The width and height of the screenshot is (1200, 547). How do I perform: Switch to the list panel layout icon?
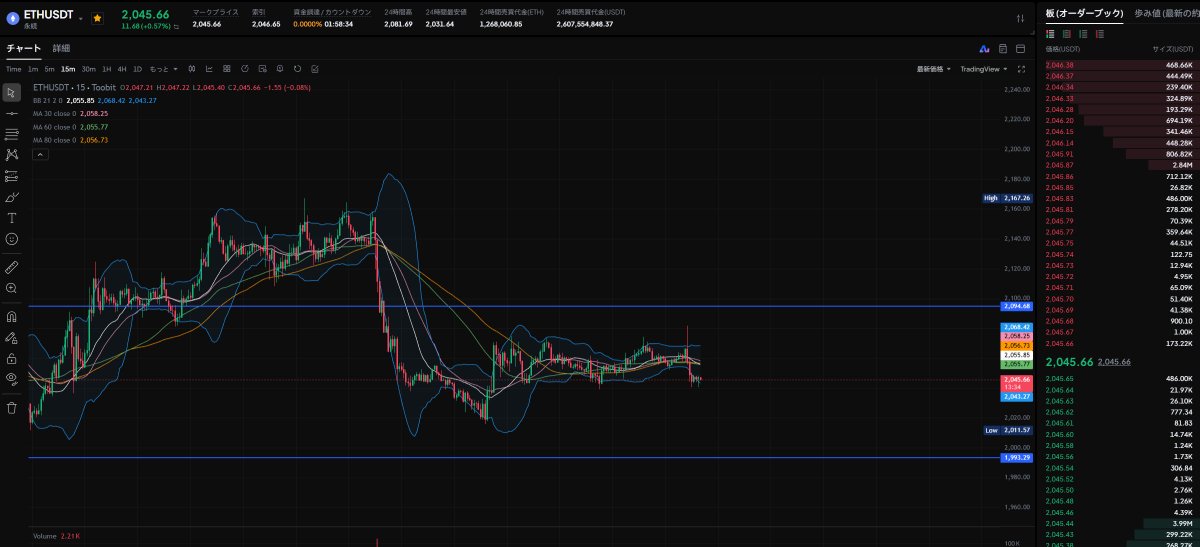click(1003, 48)
